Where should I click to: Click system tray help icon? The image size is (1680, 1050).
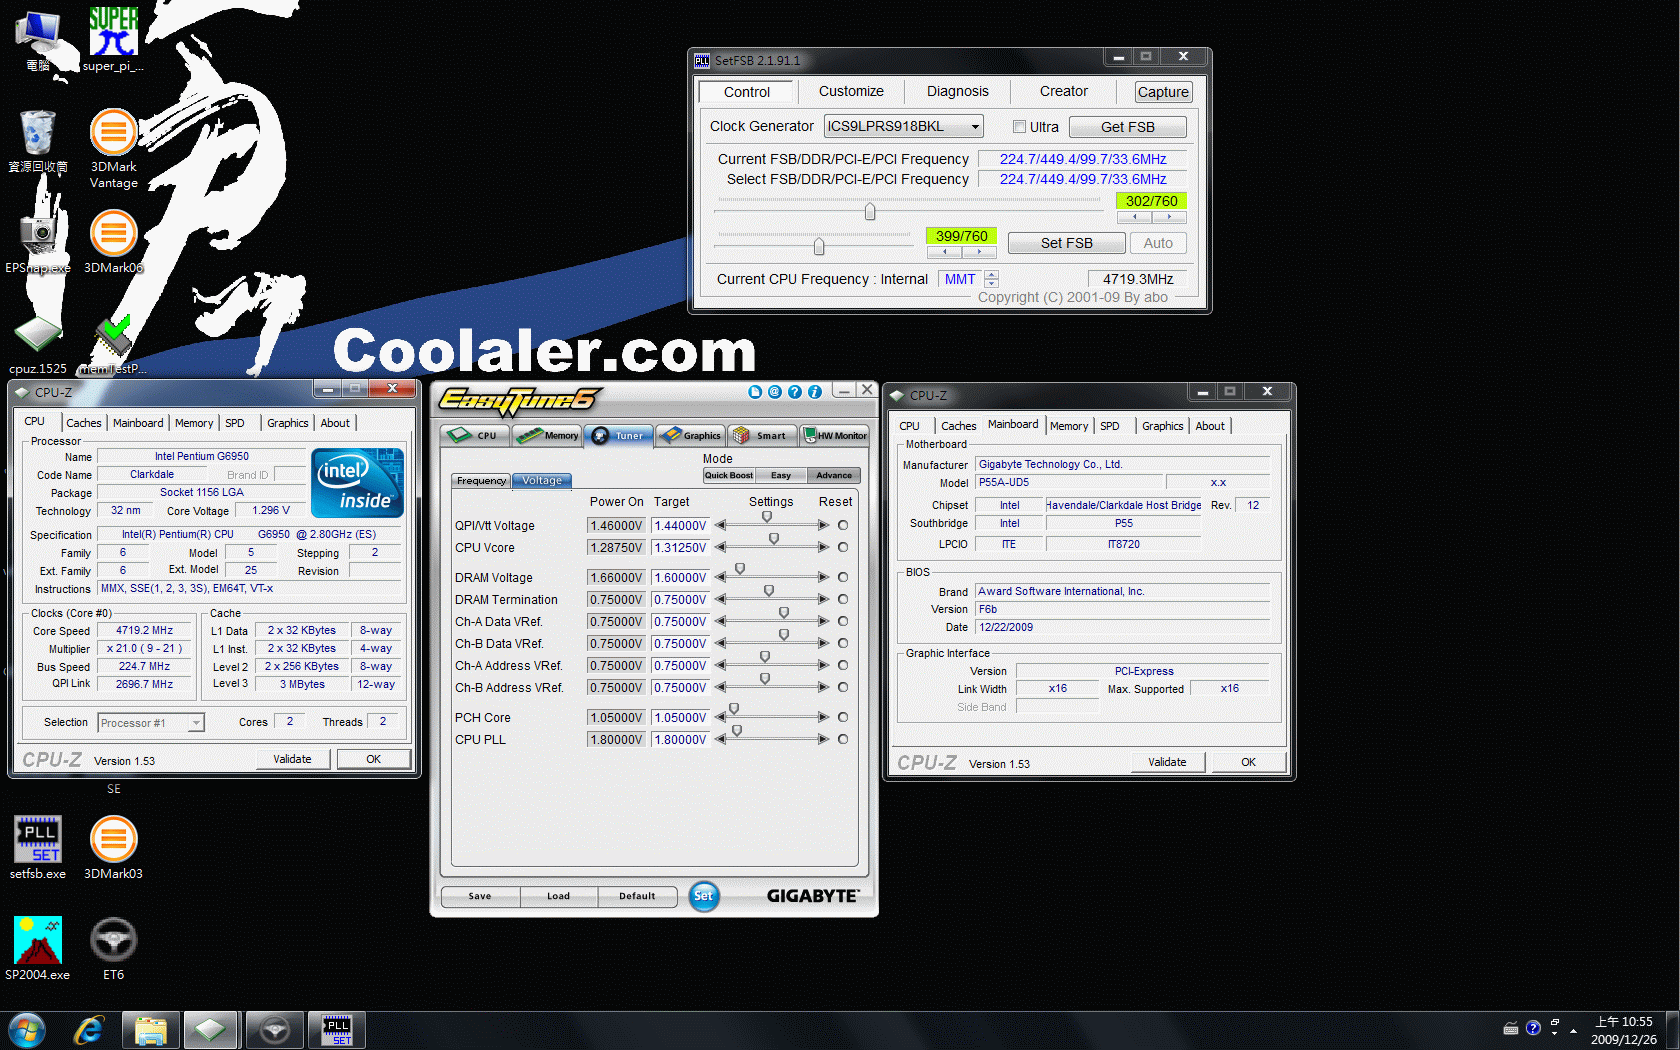coord(1533,1028)
